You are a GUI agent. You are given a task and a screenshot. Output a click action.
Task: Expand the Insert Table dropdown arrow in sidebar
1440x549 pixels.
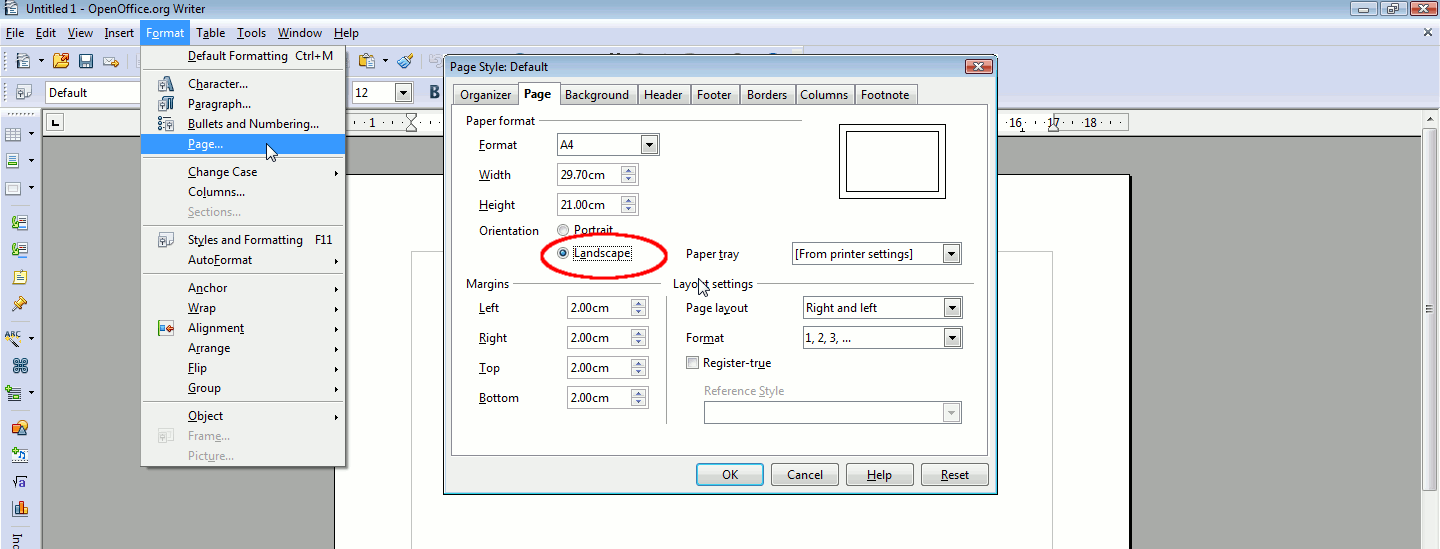[32, 133]
